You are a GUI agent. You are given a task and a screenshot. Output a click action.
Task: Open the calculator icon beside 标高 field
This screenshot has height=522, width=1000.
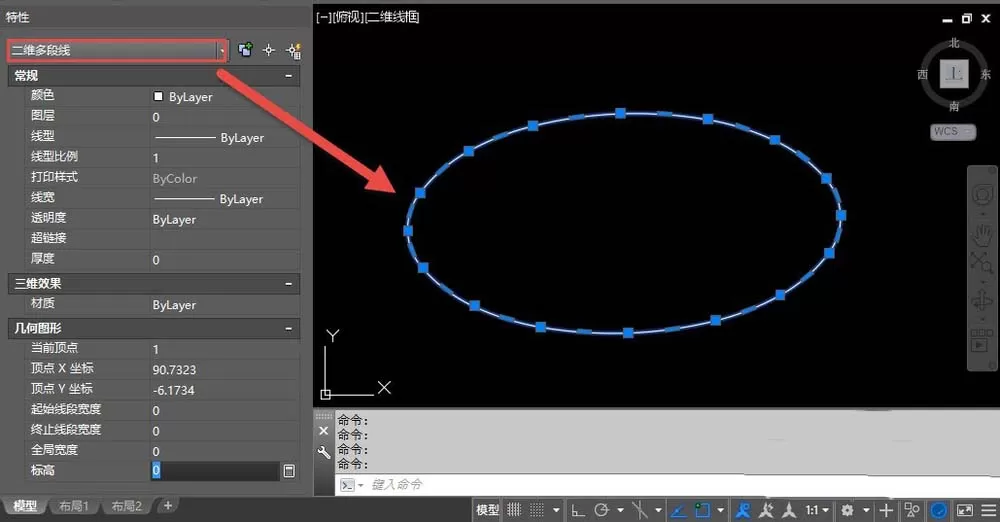289,471
